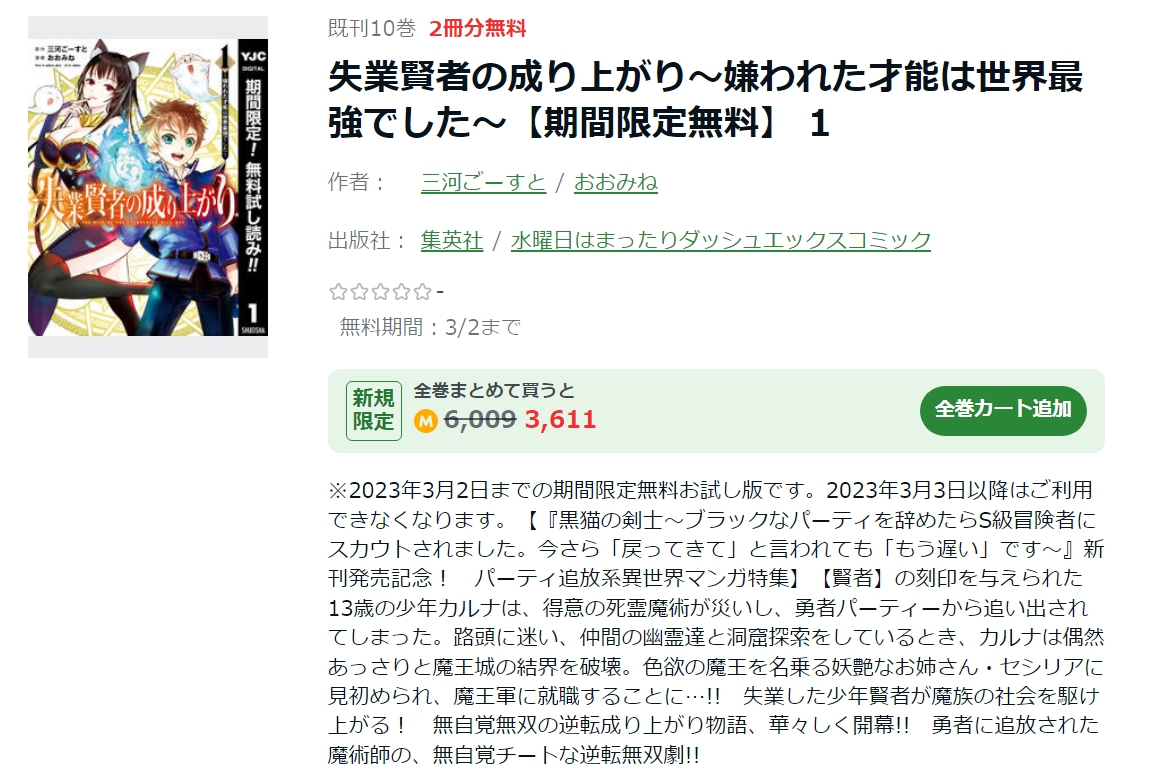
Task: Click the 既刊10巻 volume count text
Action: [371, 29]
